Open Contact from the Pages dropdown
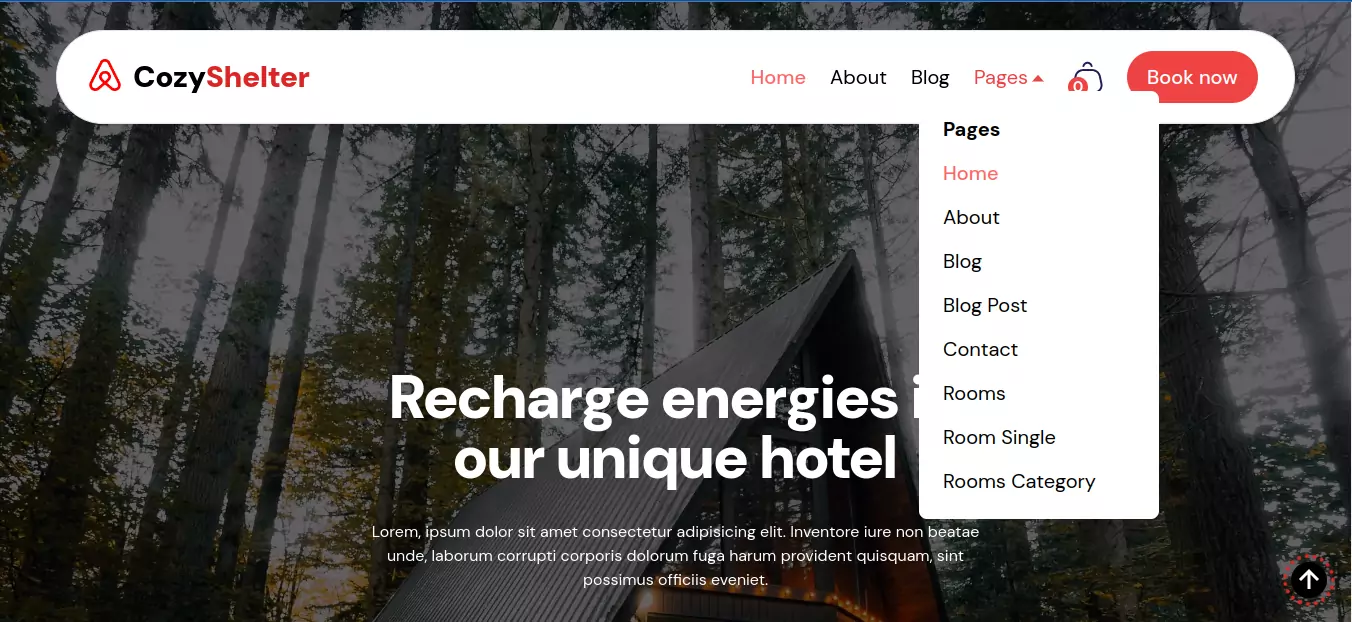Image resolution: width=1352 pixels, height=622 pixels. point(980,349)
